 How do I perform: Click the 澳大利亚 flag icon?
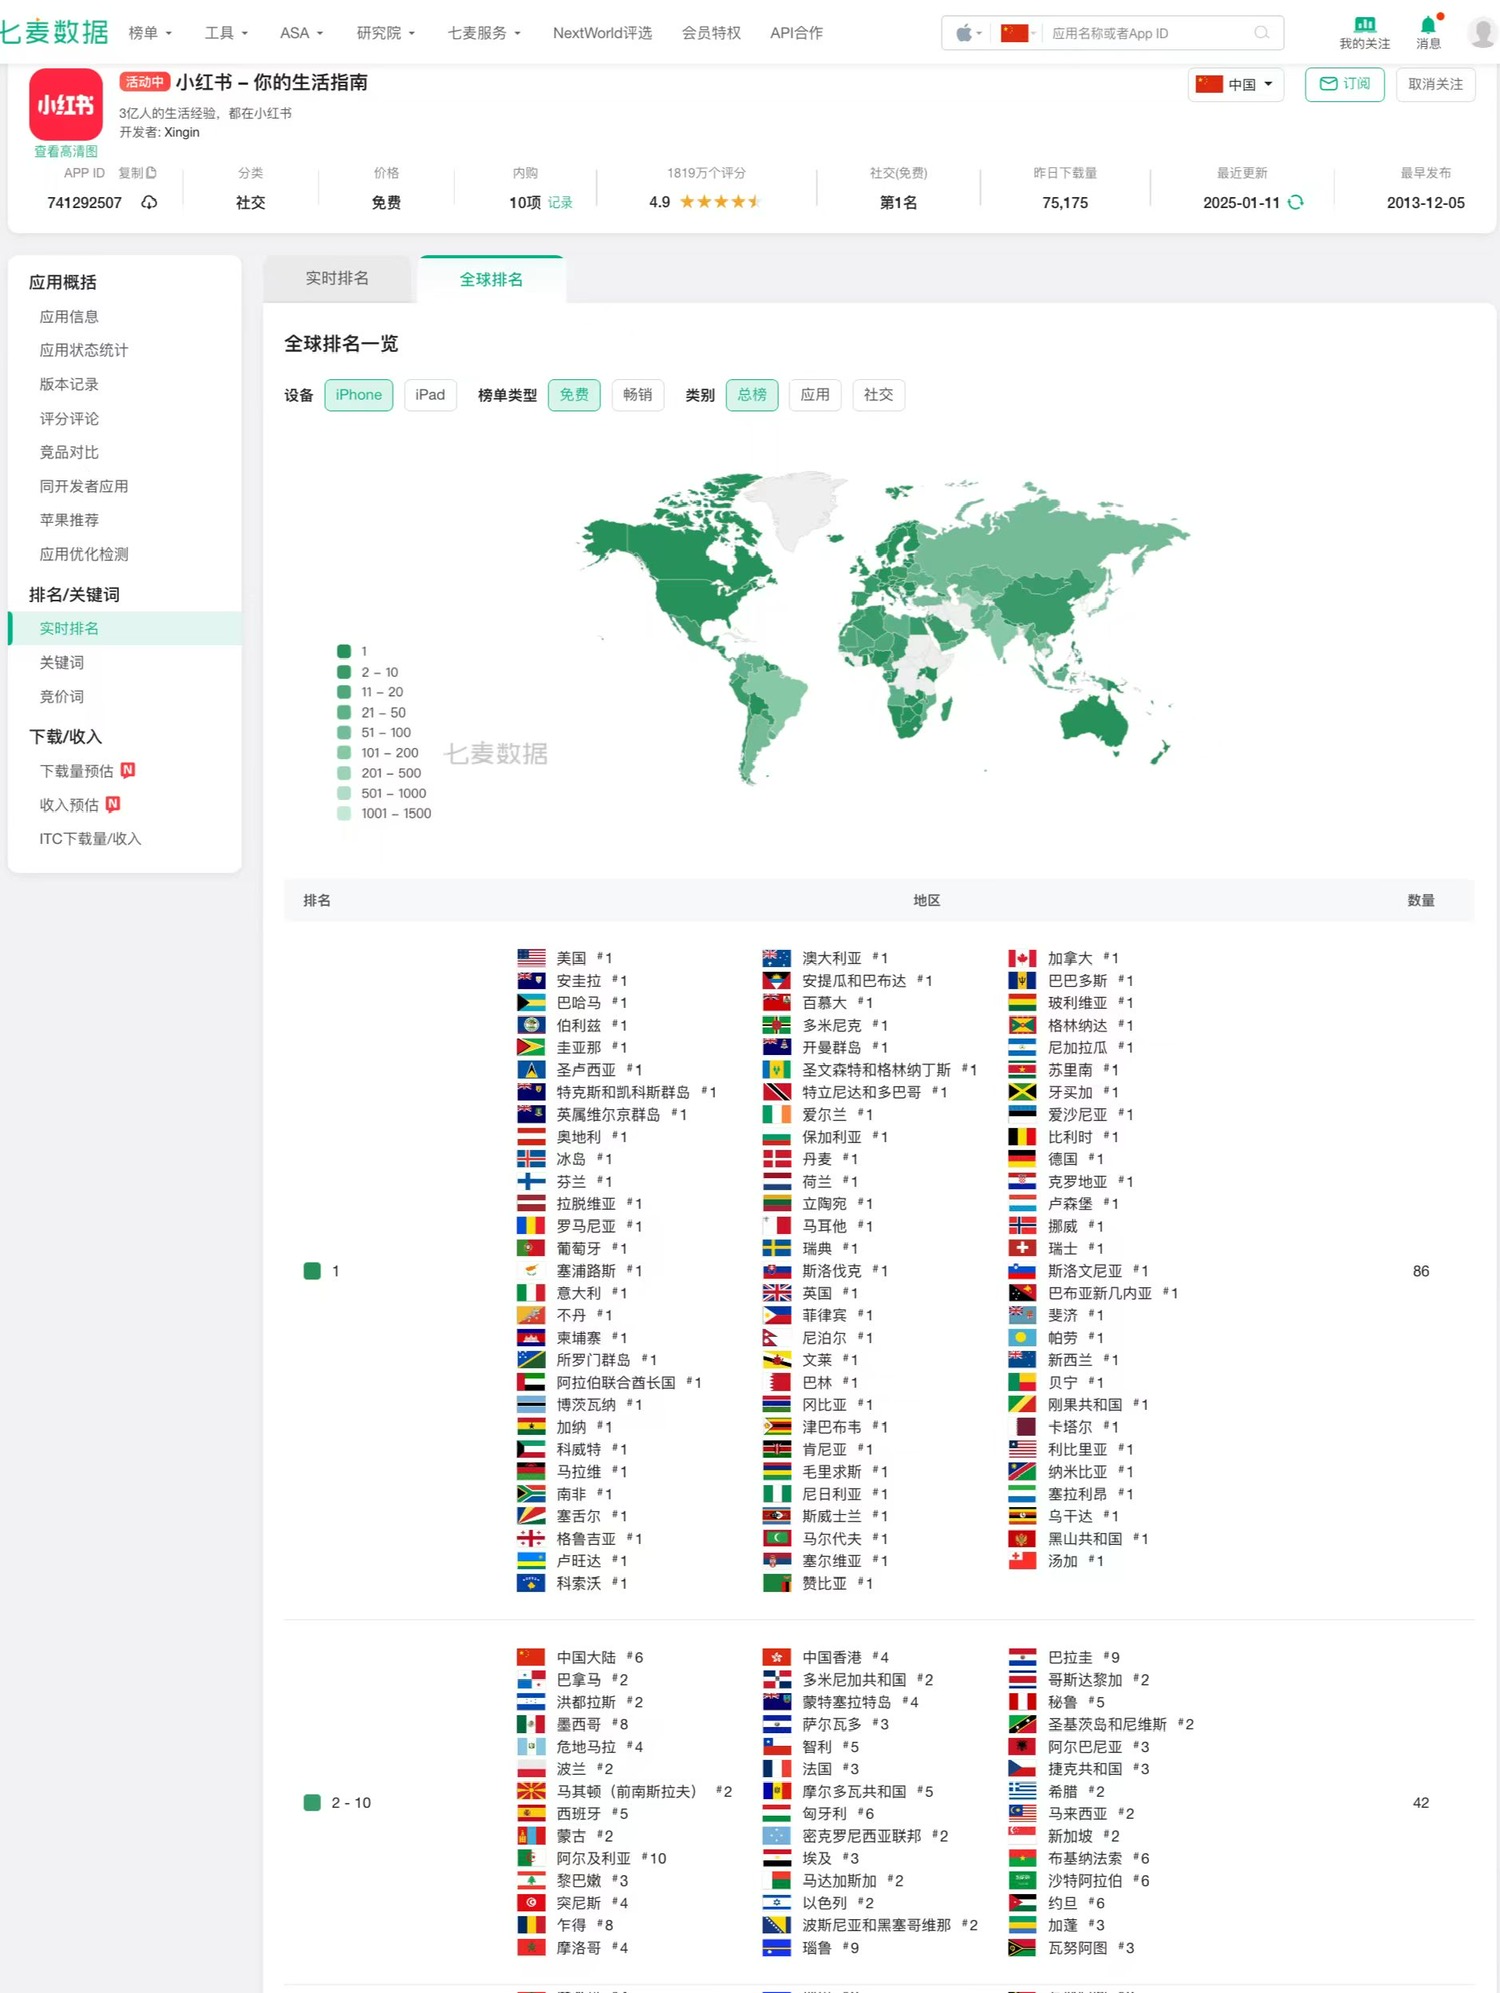click(777, 958)
